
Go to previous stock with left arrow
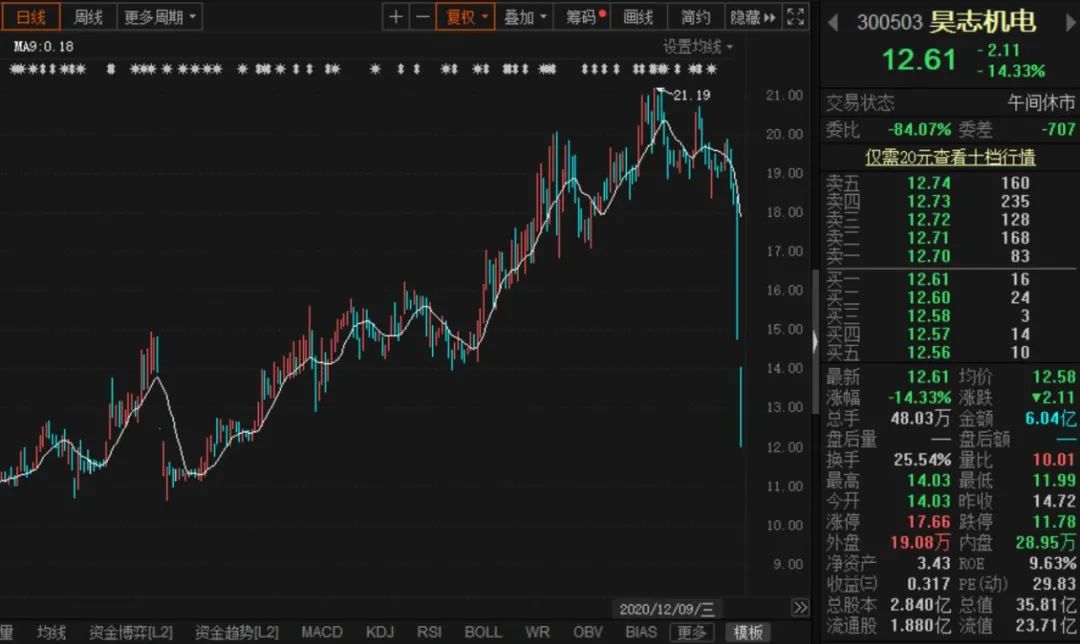coord(833,23)
